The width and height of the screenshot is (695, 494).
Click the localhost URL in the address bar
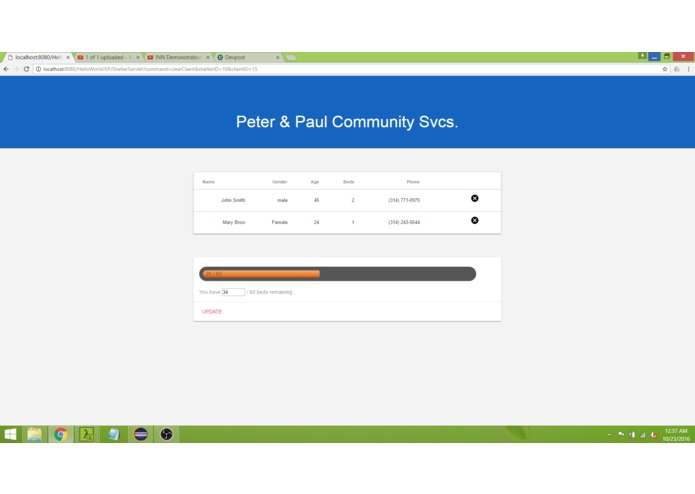(x=150, y=69)
